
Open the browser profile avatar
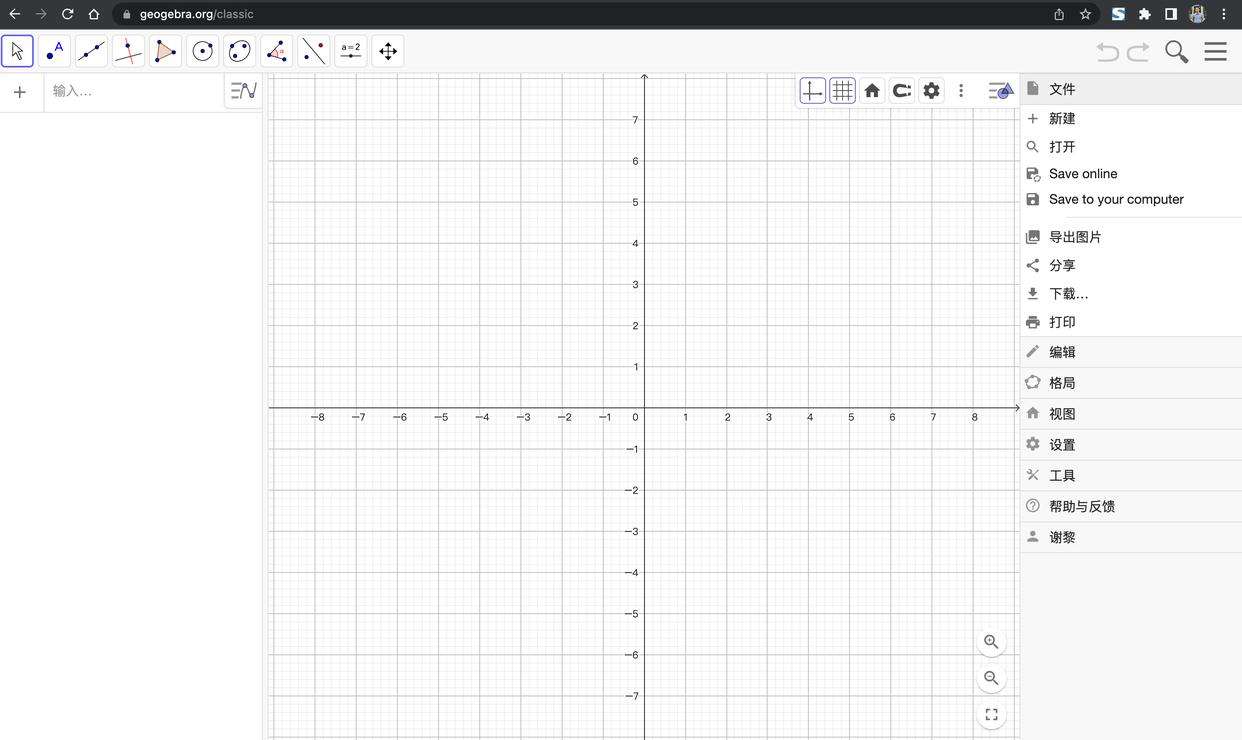1197,14
